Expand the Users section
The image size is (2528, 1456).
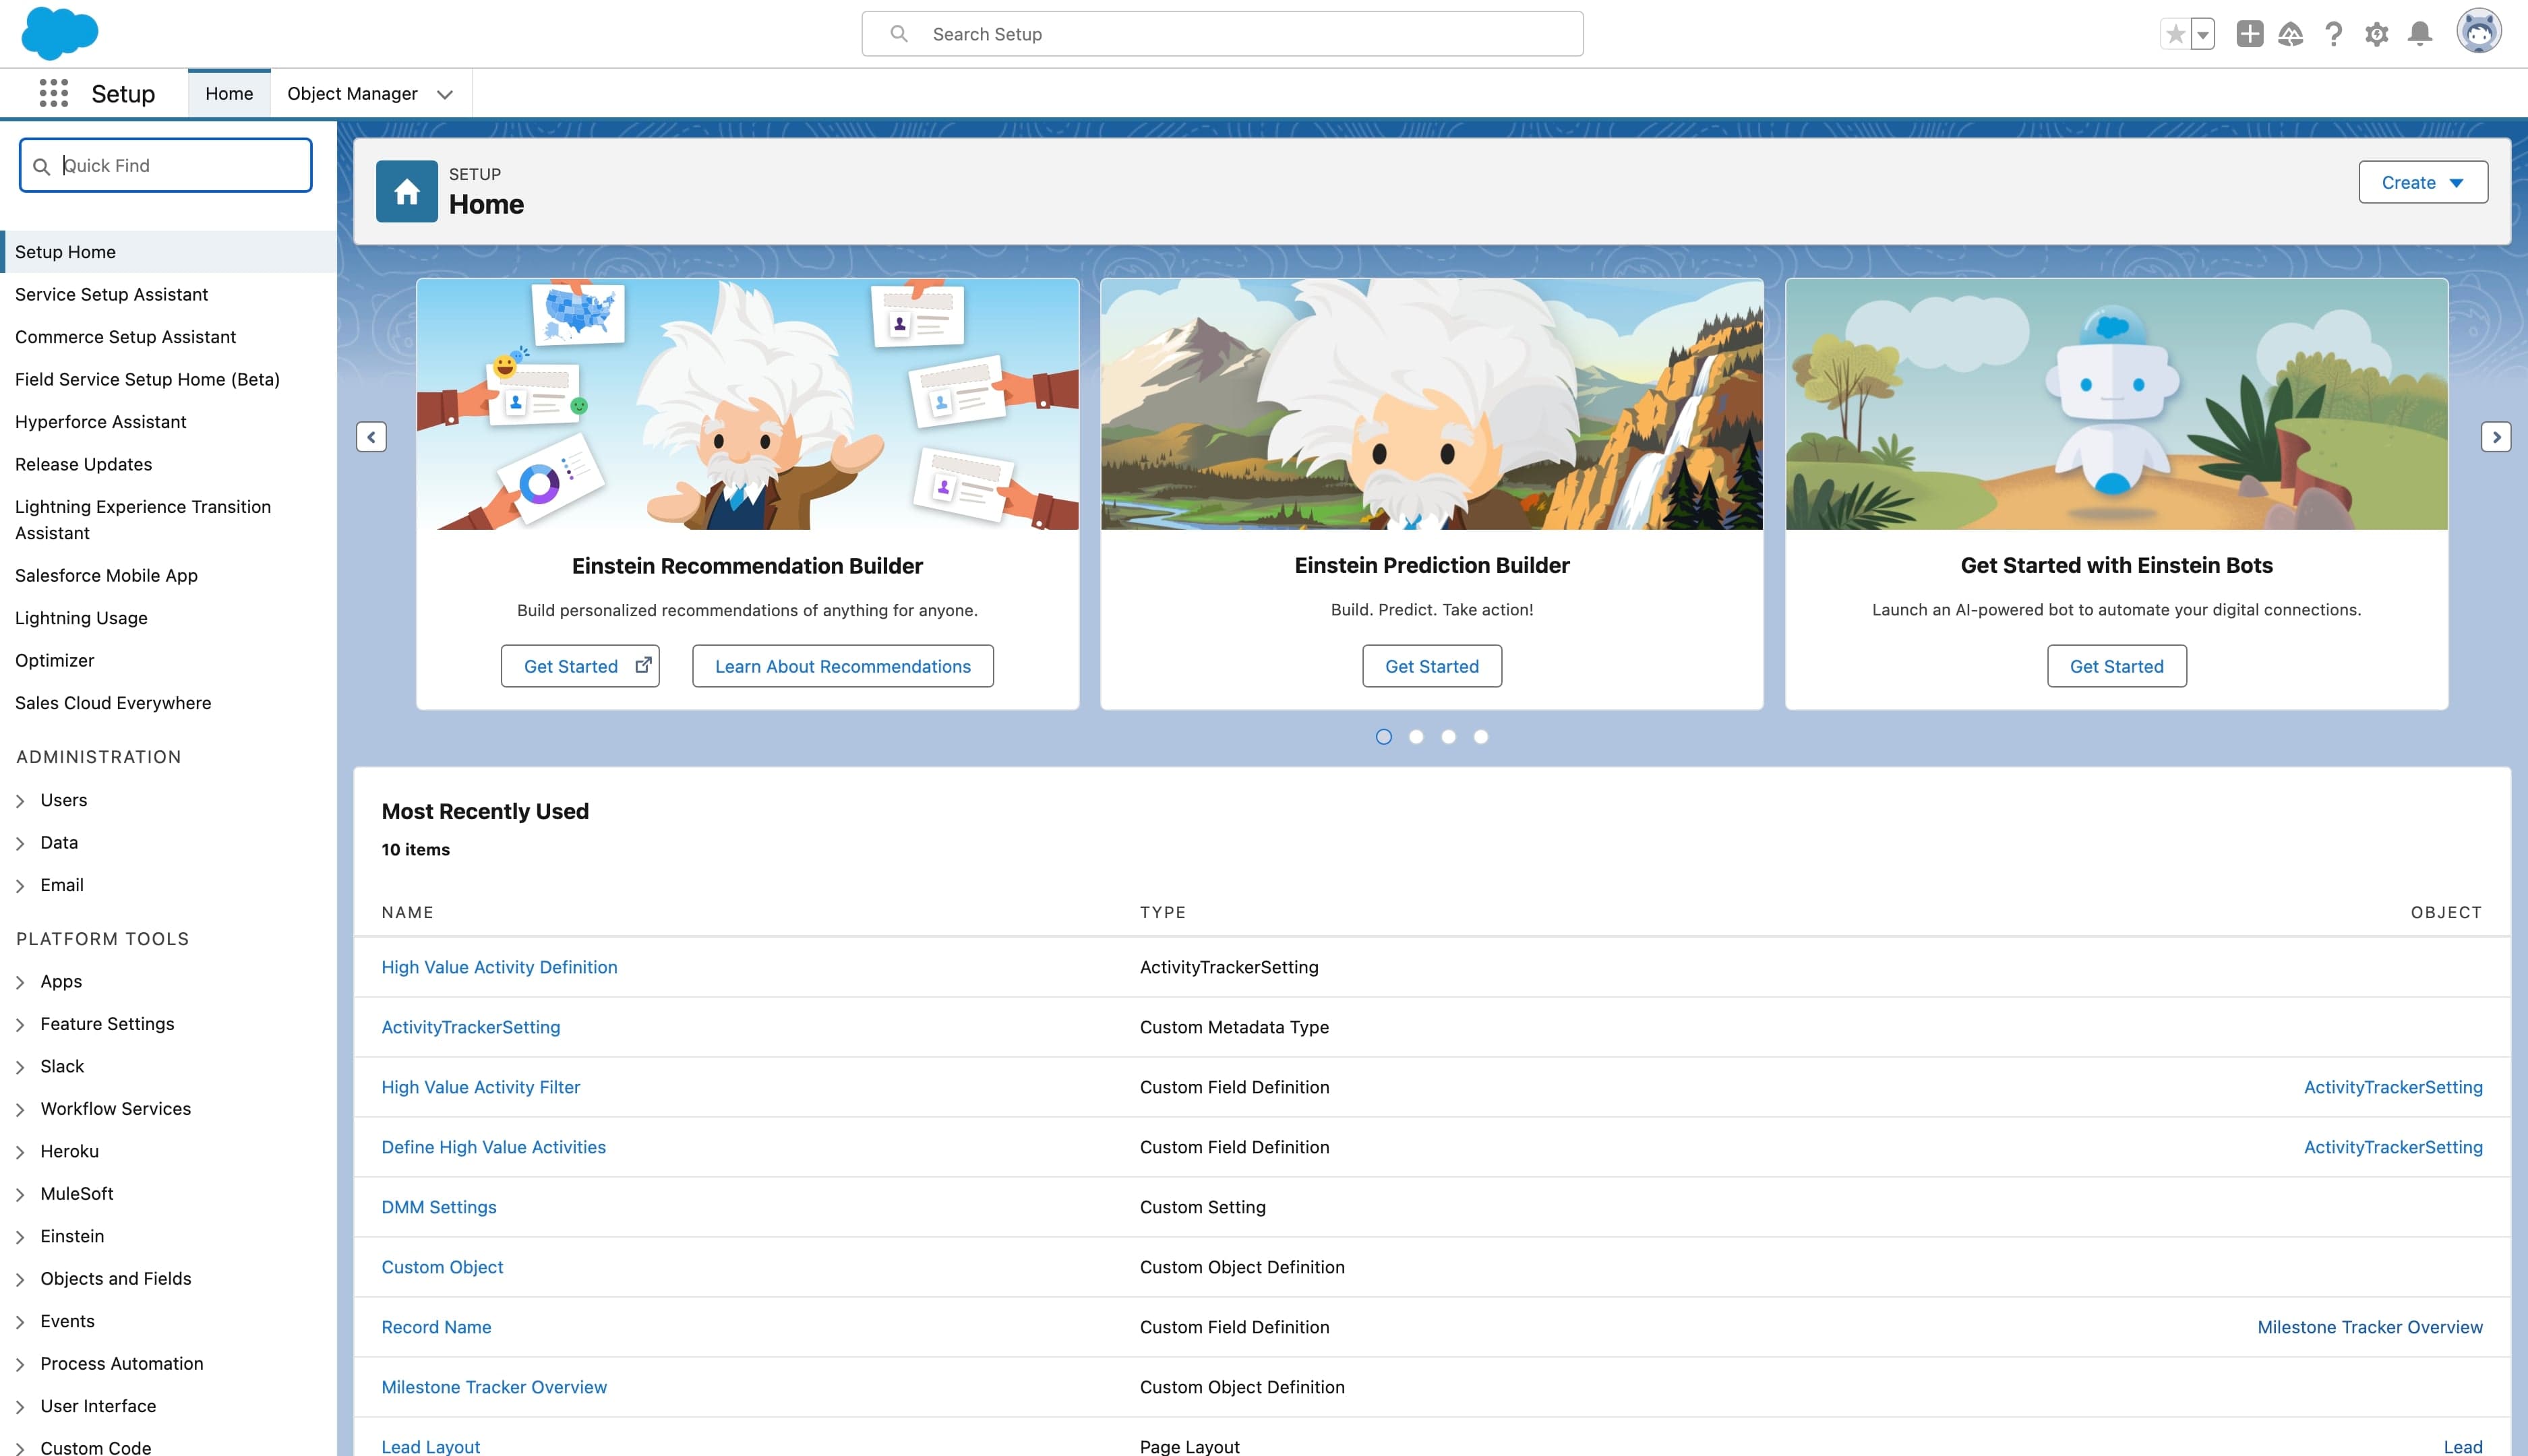click(x=20, y=801)
